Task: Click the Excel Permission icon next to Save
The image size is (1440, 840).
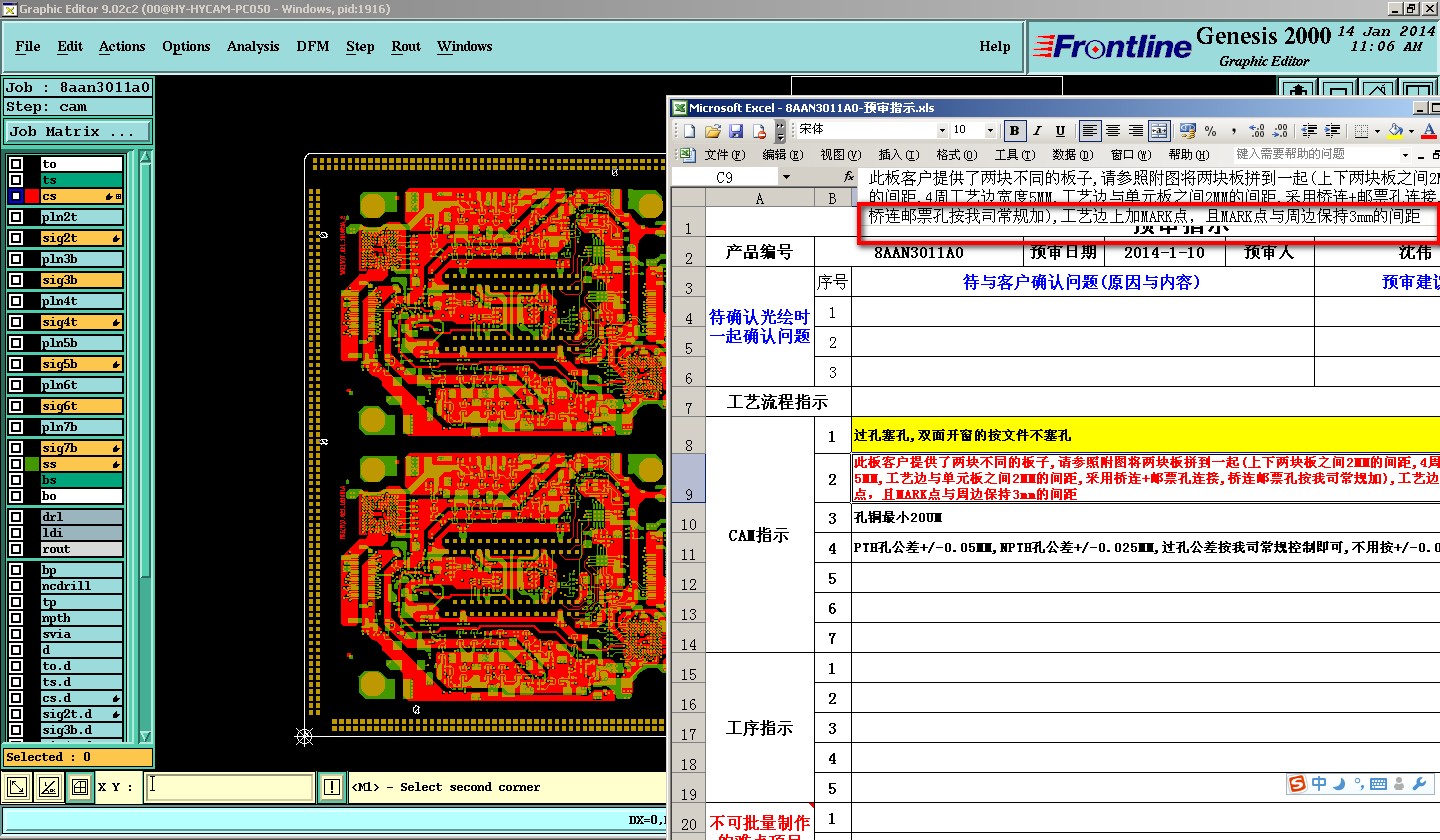Action: tap(758, 131)
